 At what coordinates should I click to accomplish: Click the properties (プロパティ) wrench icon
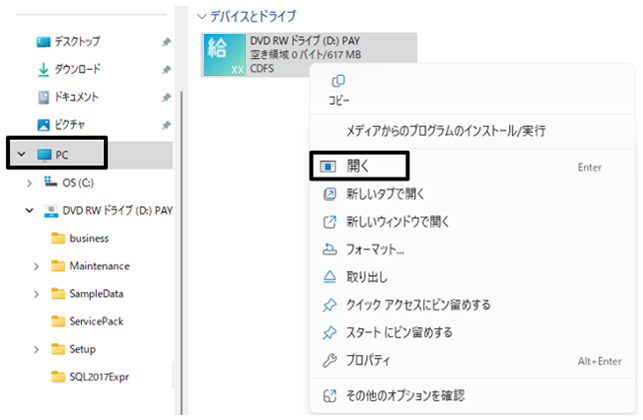(330, 360)
